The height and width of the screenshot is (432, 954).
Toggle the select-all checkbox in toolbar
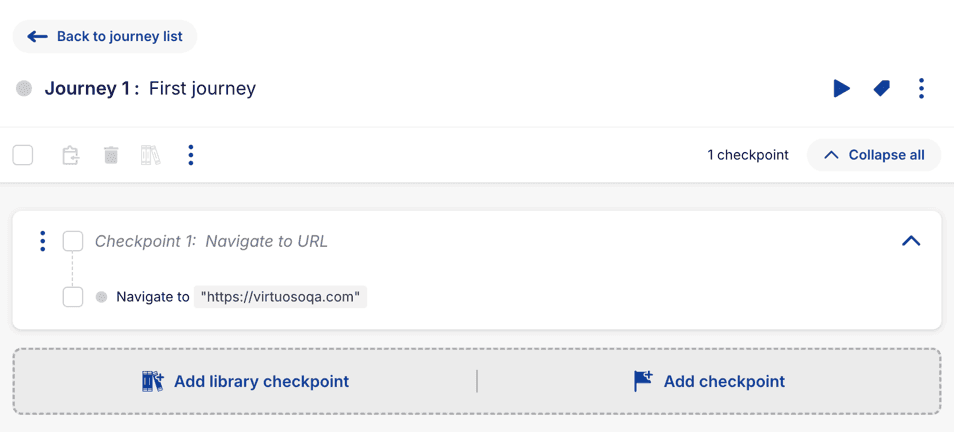point(23,155)
